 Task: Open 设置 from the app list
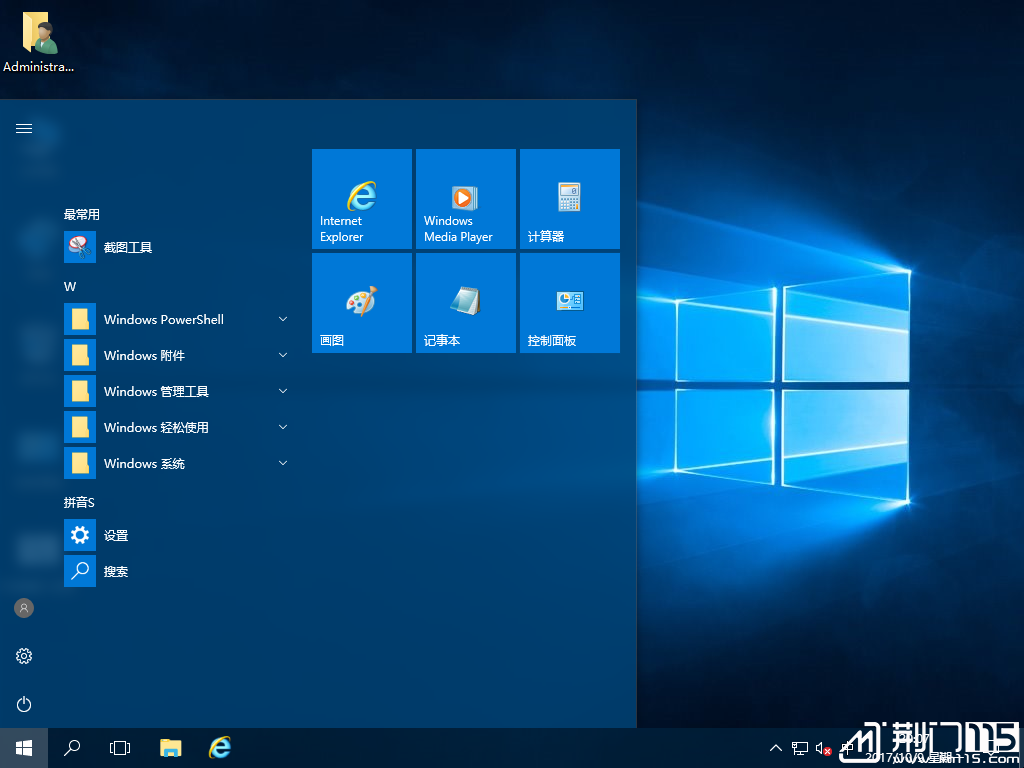115,535
